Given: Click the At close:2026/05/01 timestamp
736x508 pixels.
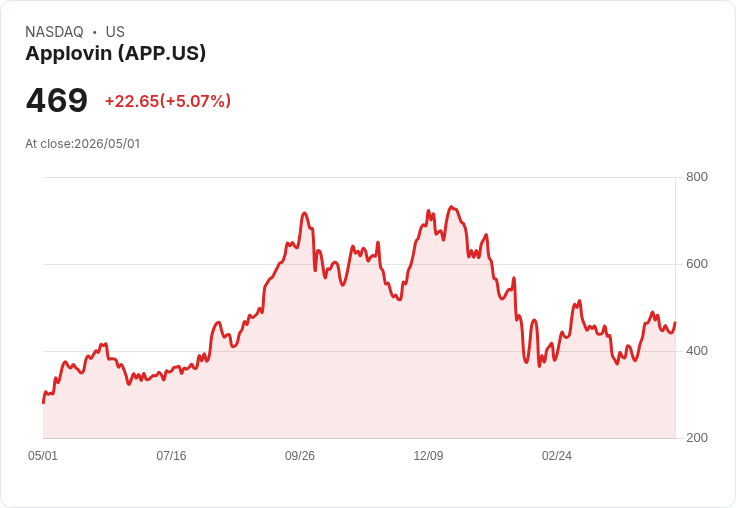Looking at the screenshot, I should [x=83, y=144].
